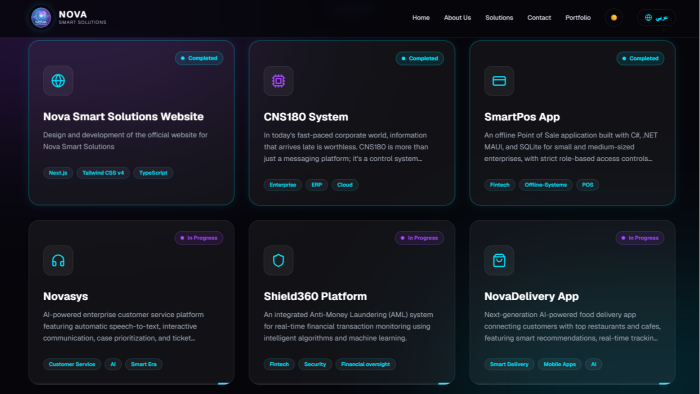Open the Shield360 Platform project title
This screenshot has height=394, width=700.
point(315,296)
